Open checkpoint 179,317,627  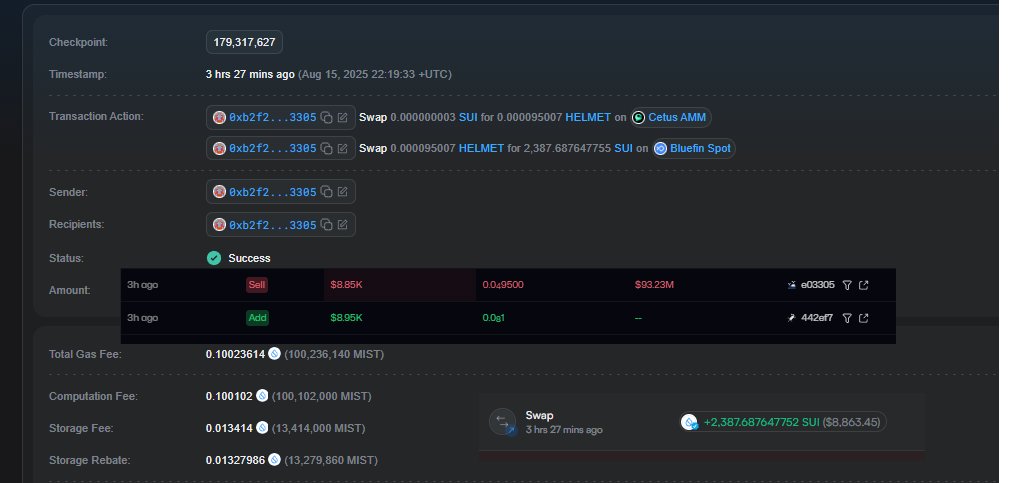(245, 42)
